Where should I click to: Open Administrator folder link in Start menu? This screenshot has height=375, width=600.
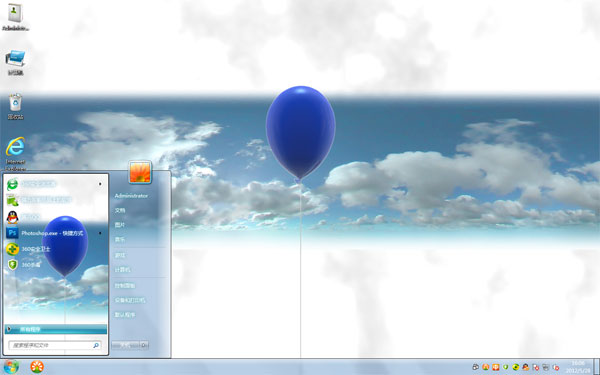tap(131, 196)
